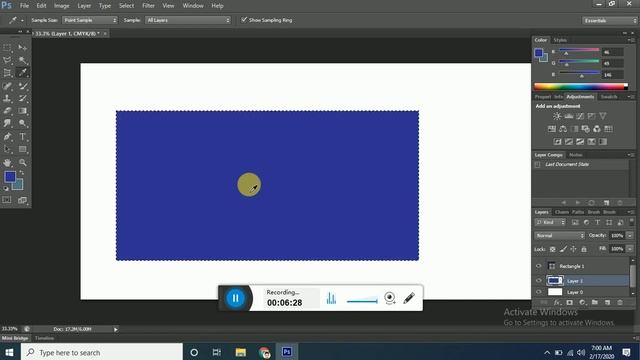The image size is (640, 360).
Task: Toggle Quick Mask mode icon
Action: (x=7, y=200)
